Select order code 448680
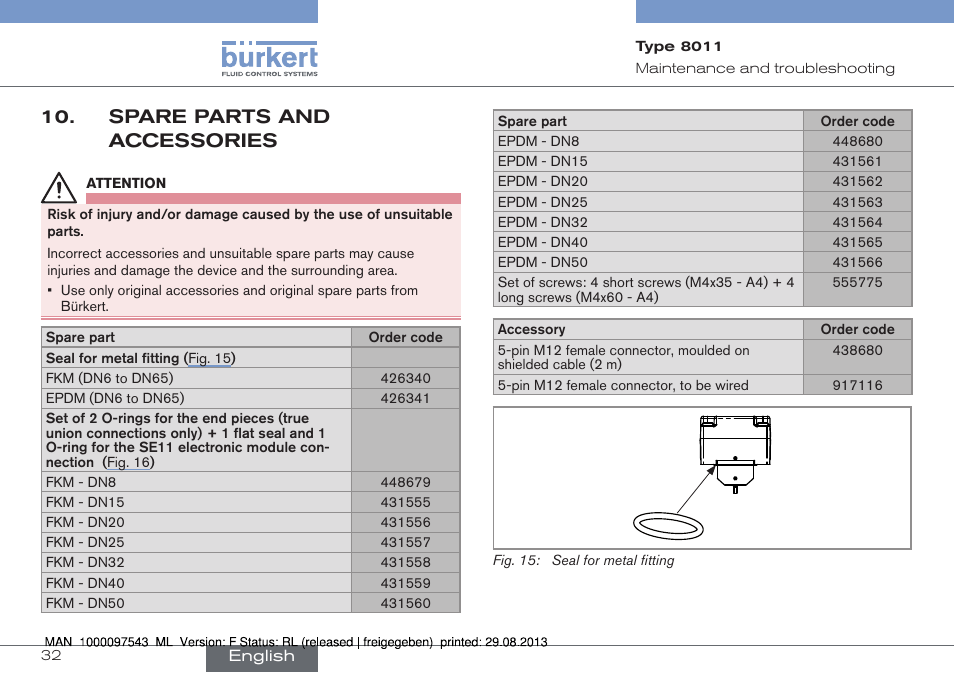This screenshot has height=673, width=954. point(857,141)
